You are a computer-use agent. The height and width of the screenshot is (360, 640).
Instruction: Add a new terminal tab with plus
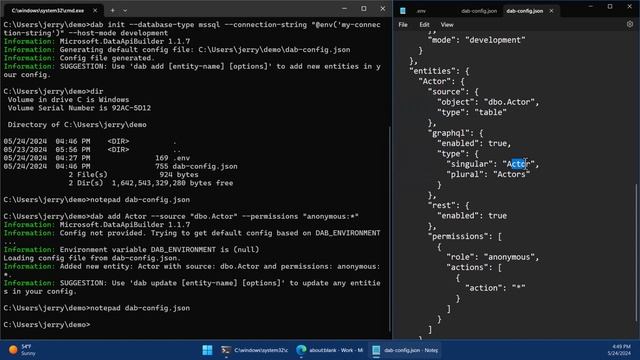pyautogui.click(x=113, y=10)
